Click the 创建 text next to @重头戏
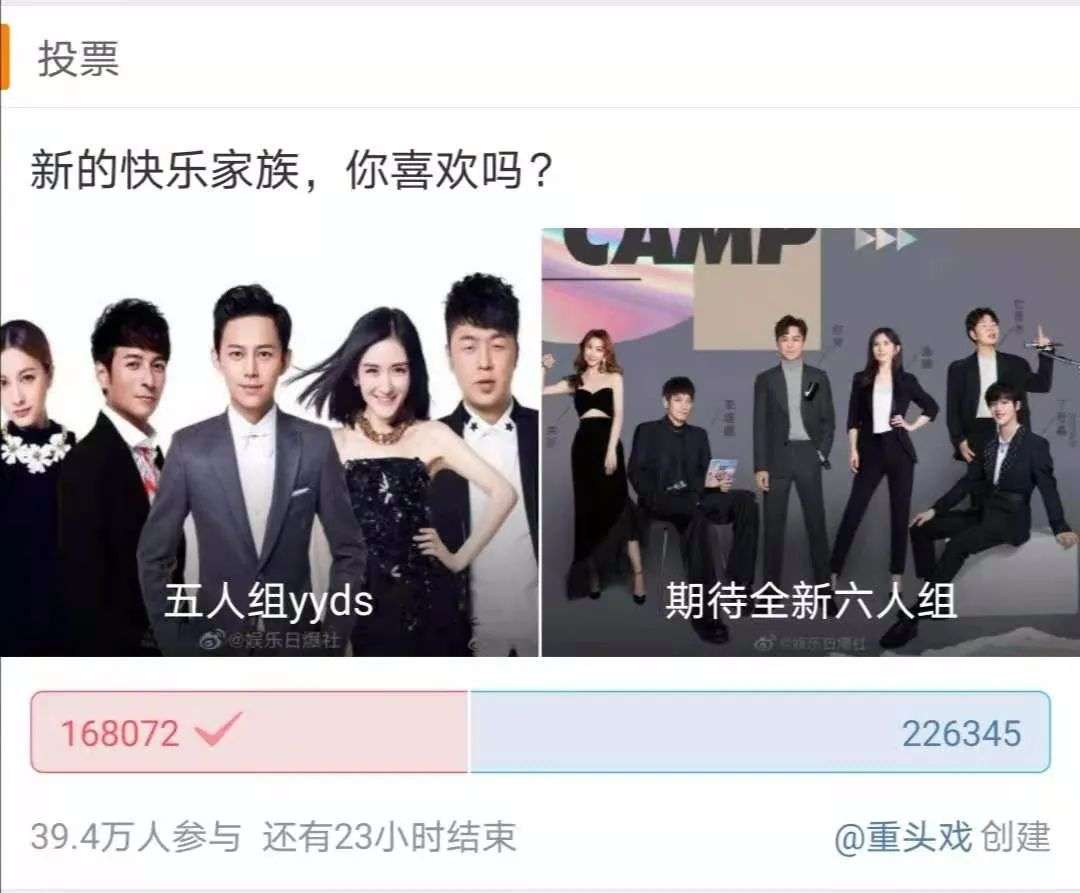Image resolution: width=1080 pixels, height=893 pixels. [1015, 837]
